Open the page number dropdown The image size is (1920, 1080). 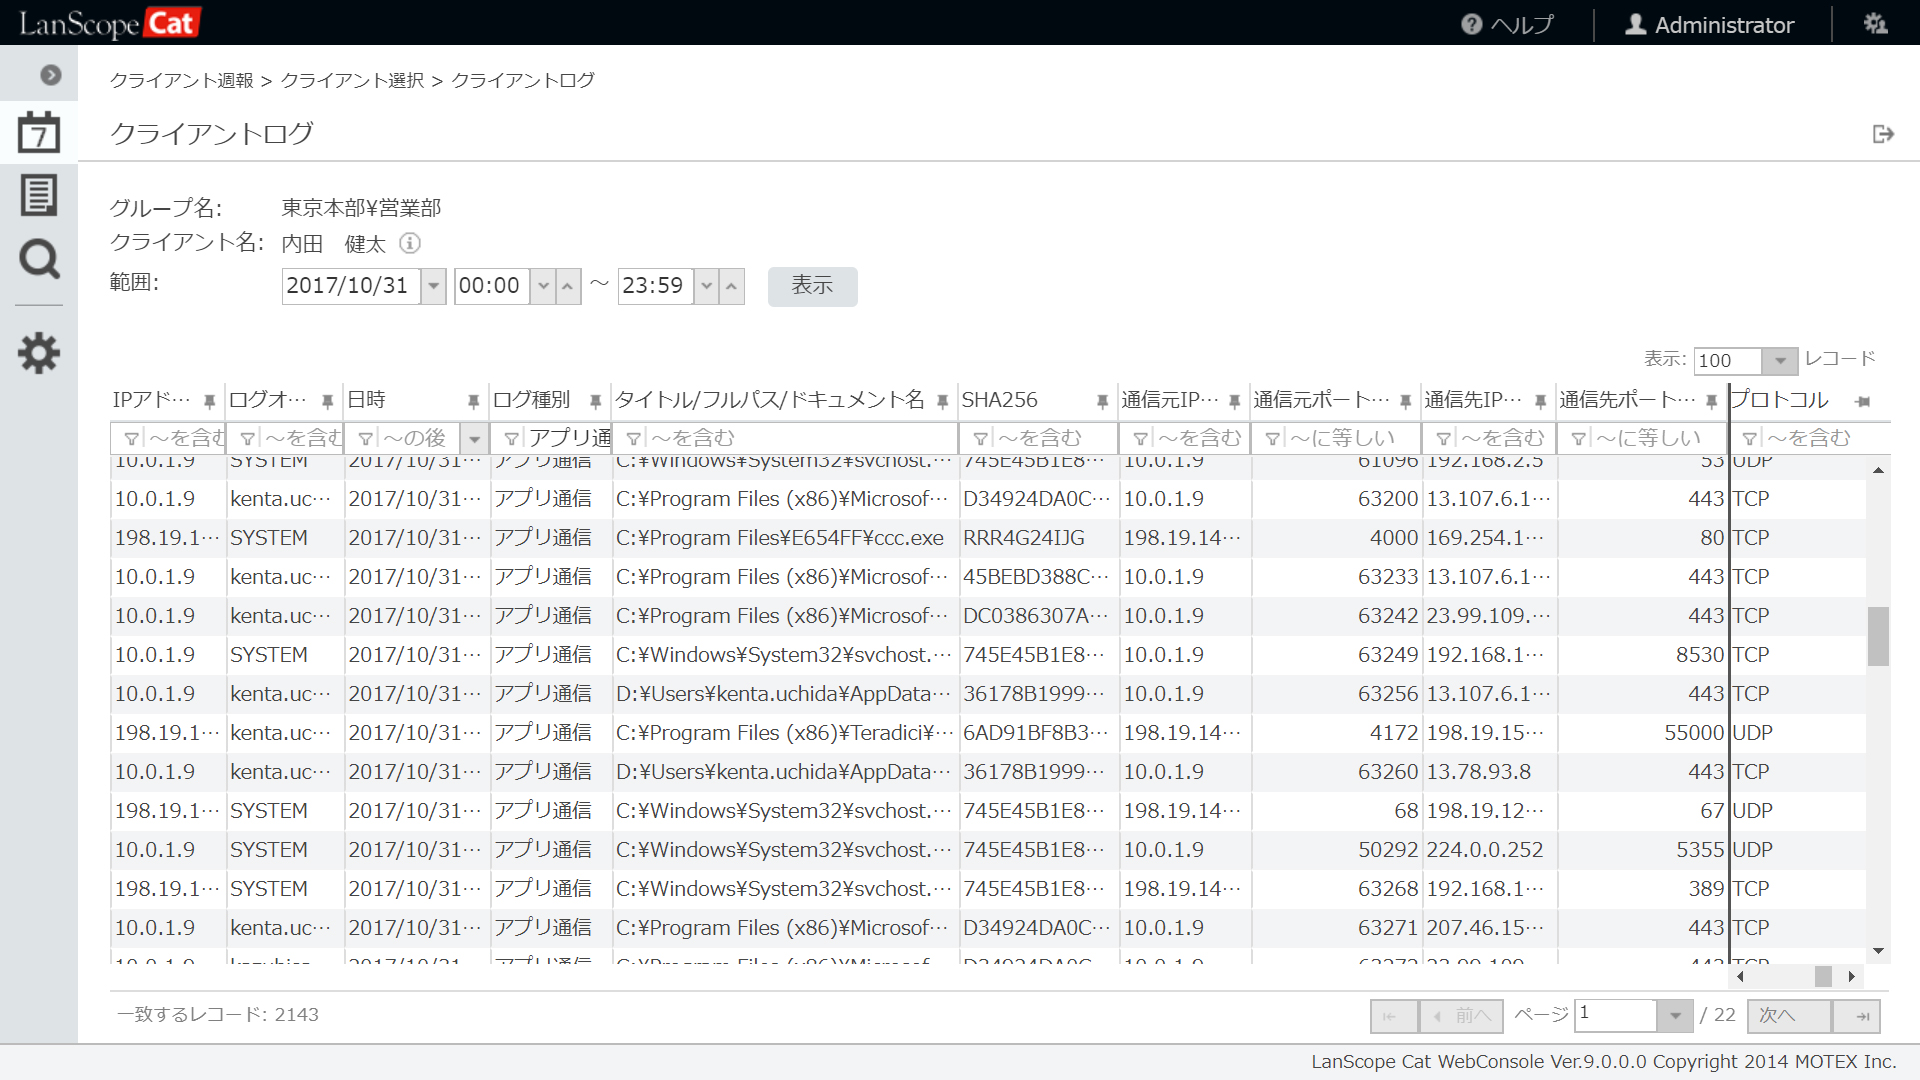click(x=1674, y=1016)
